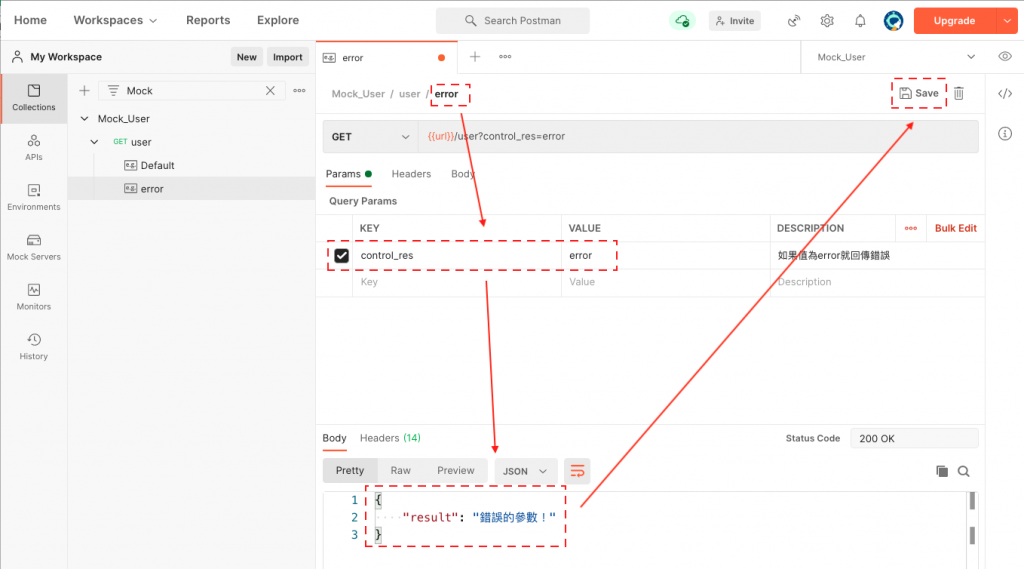This screenshot has height=569, width=1024.
Task: Open the JSON format dropdown
Action: click(x=525, y=471)
